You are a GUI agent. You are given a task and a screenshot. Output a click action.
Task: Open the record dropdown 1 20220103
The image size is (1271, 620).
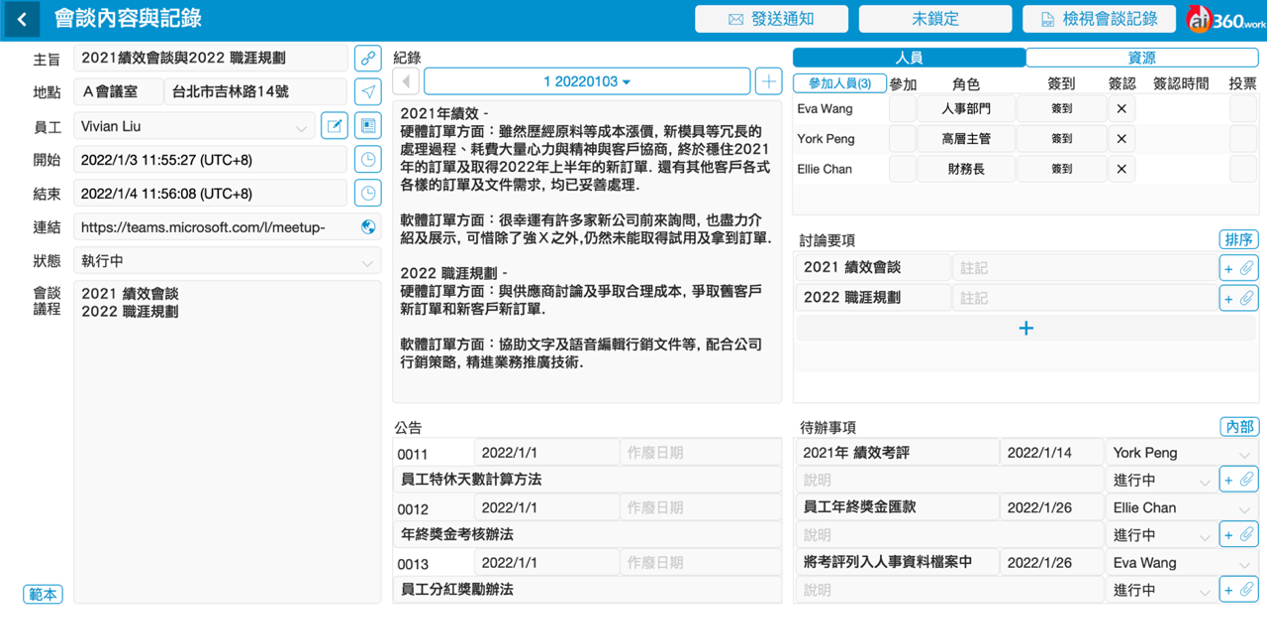point(587,81)
